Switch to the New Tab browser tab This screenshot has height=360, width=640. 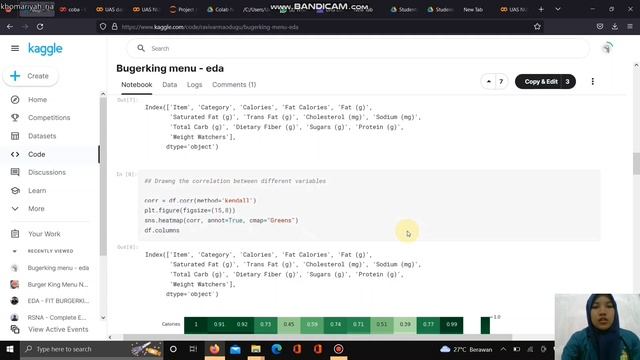coord(473,9)
